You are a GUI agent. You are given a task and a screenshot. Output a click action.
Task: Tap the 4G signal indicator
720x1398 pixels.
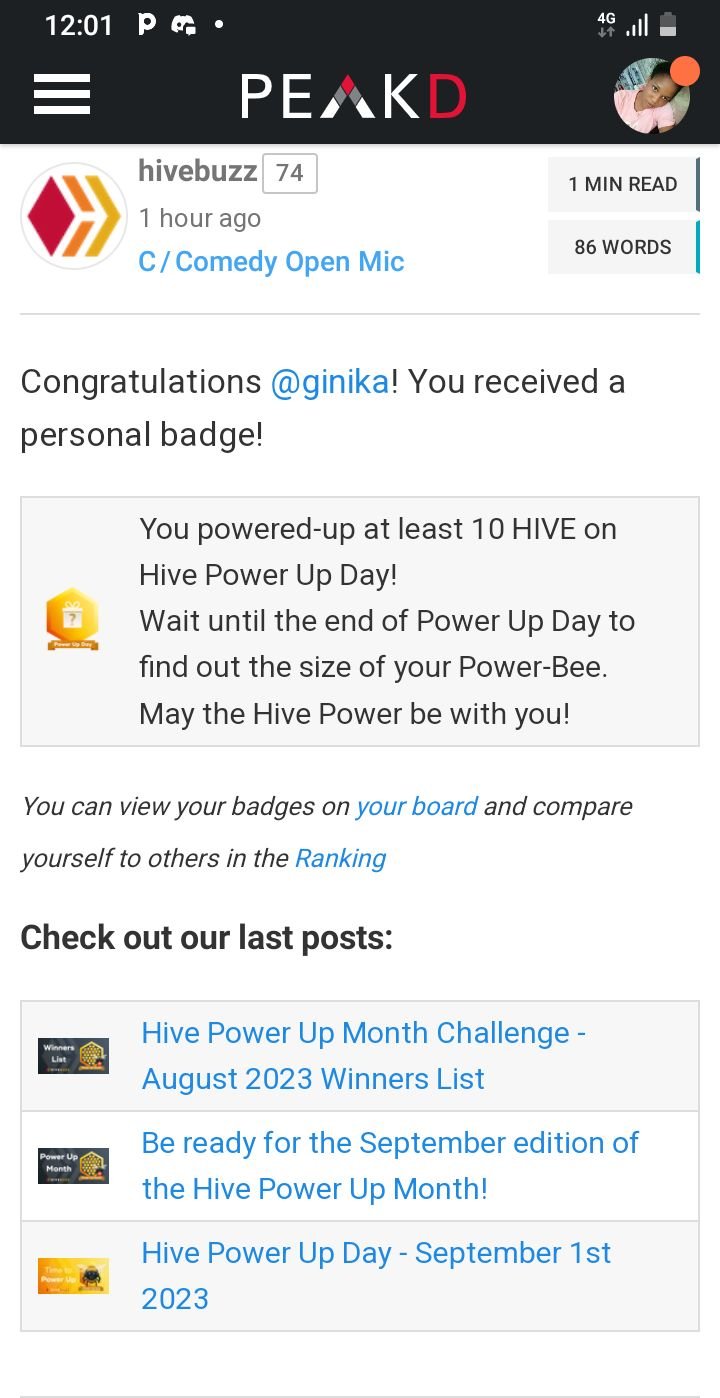(x=606, y=25)
